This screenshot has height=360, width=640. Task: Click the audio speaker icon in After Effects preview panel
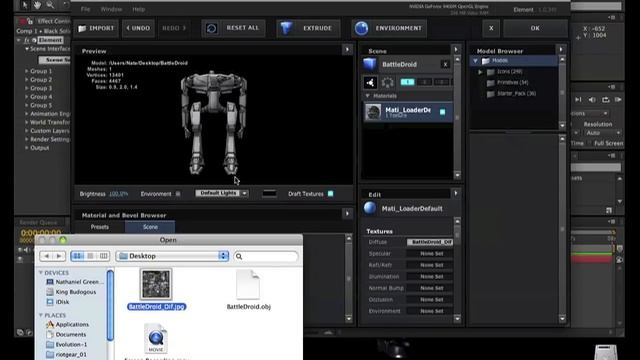[592, 100]
